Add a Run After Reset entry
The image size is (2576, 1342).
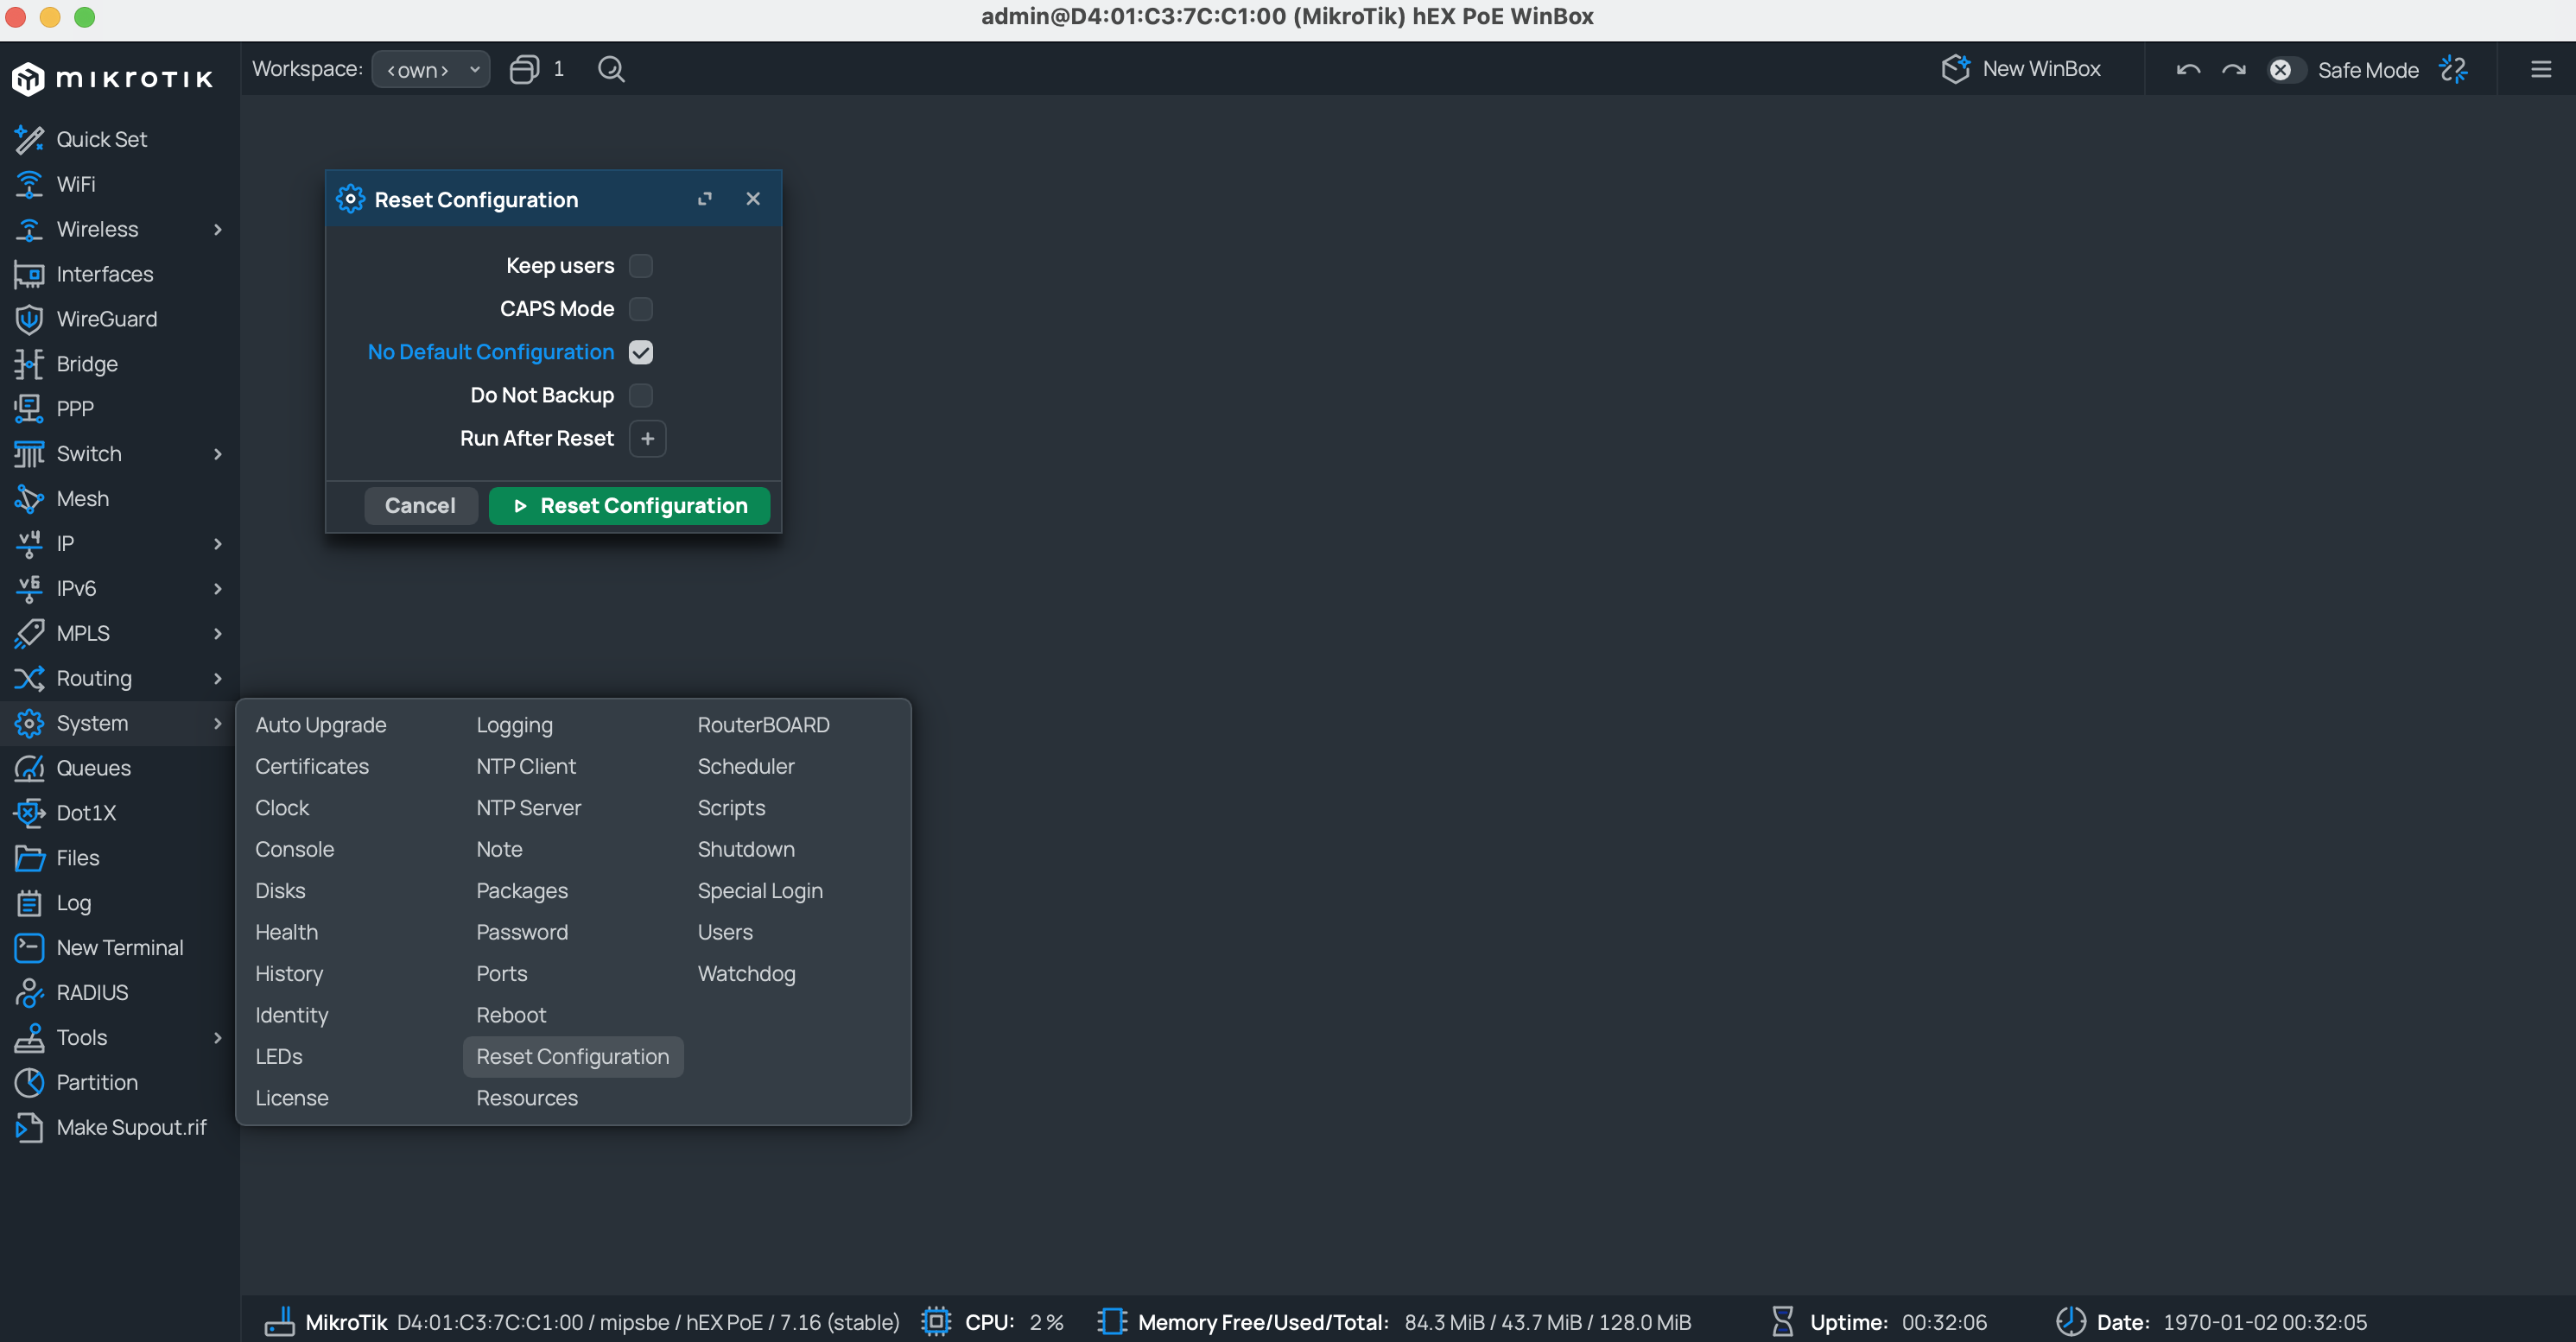tap(648, 438)
